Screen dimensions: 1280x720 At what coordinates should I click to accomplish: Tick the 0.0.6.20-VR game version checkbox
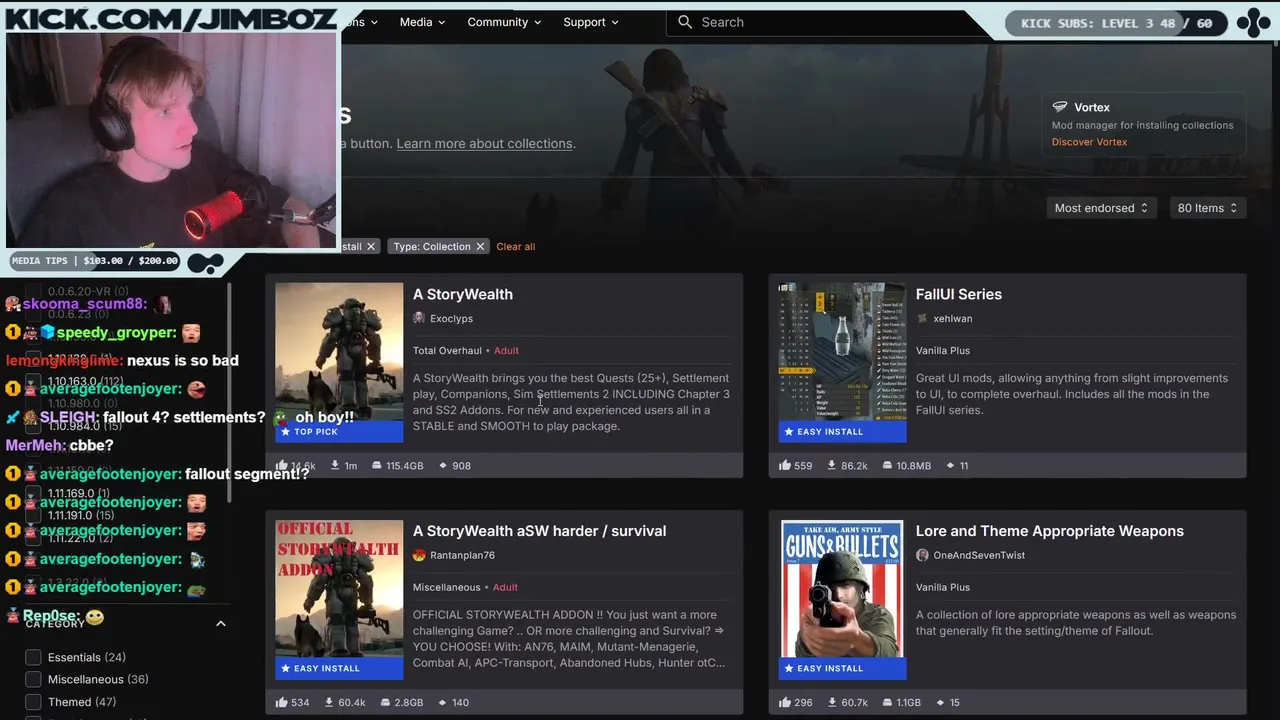pos(33,291)
